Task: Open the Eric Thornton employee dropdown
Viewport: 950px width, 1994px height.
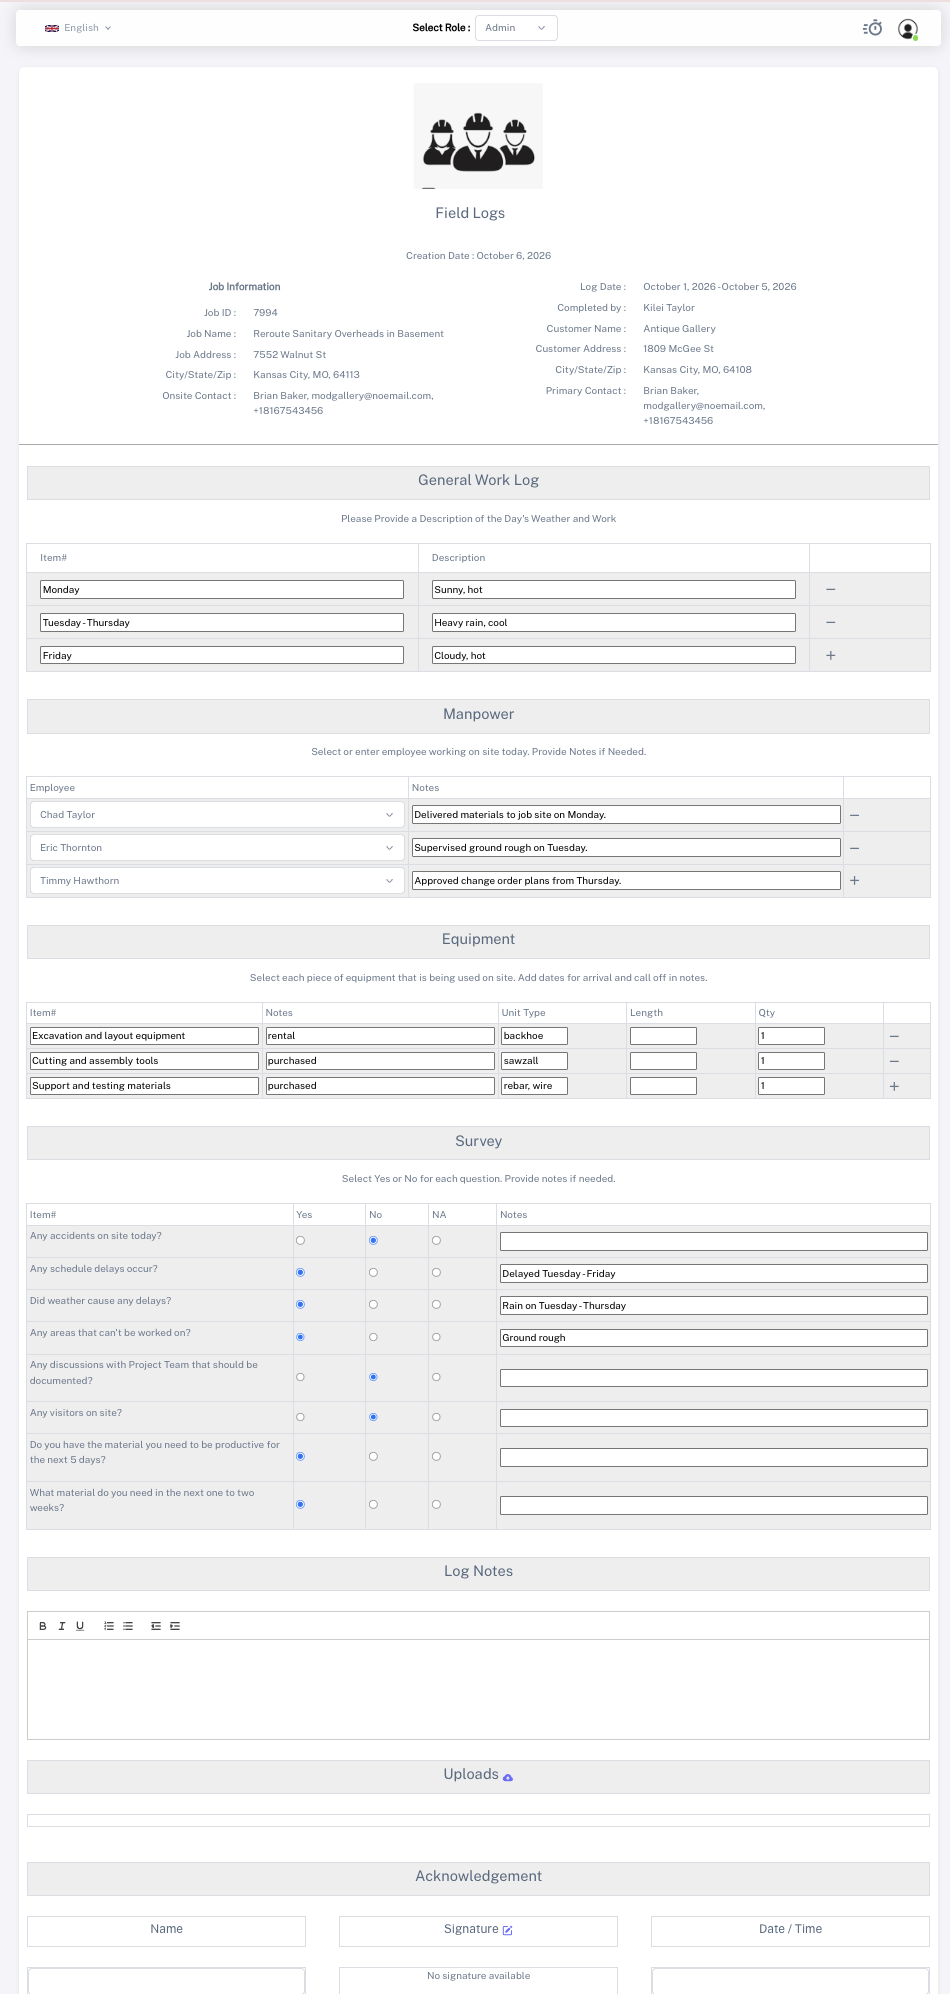Action: [217, 848]
